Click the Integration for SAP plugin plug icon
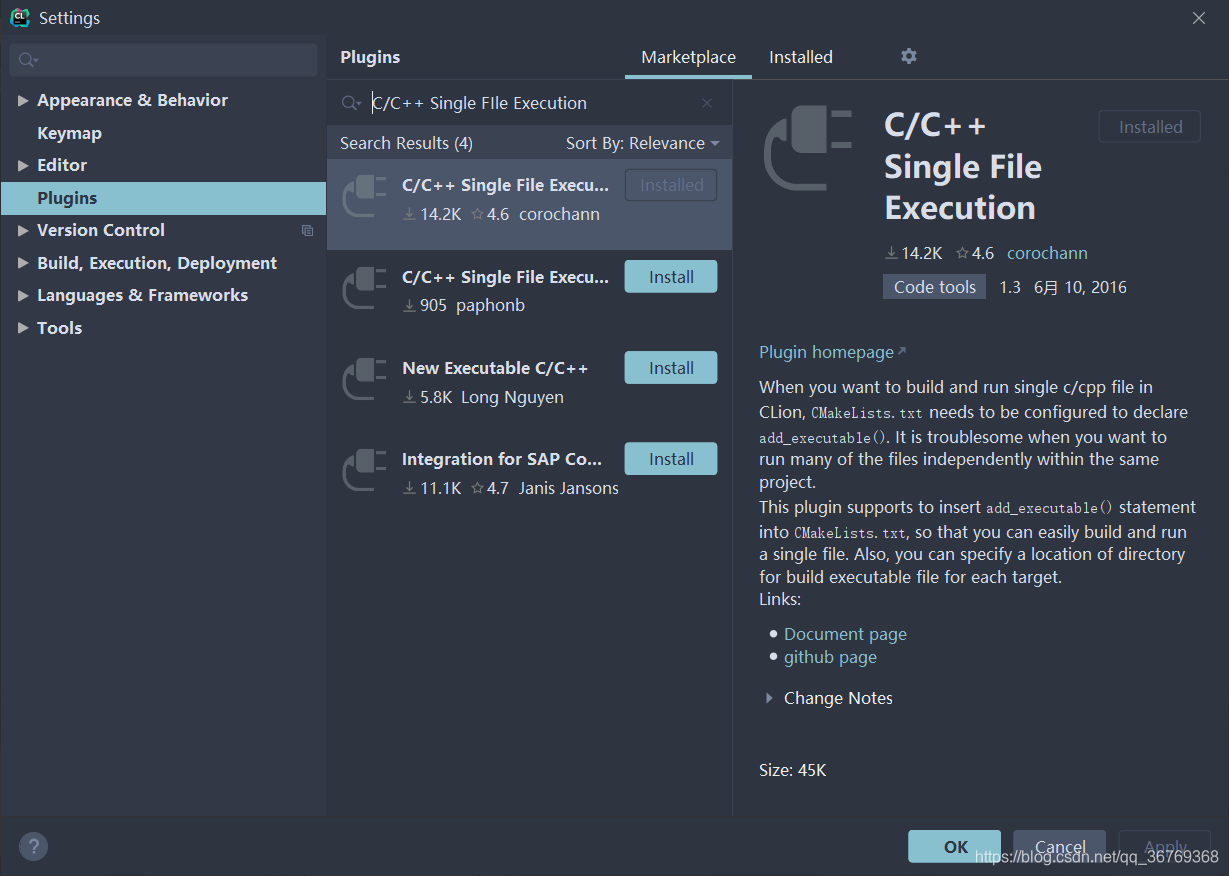 (364, 469)
